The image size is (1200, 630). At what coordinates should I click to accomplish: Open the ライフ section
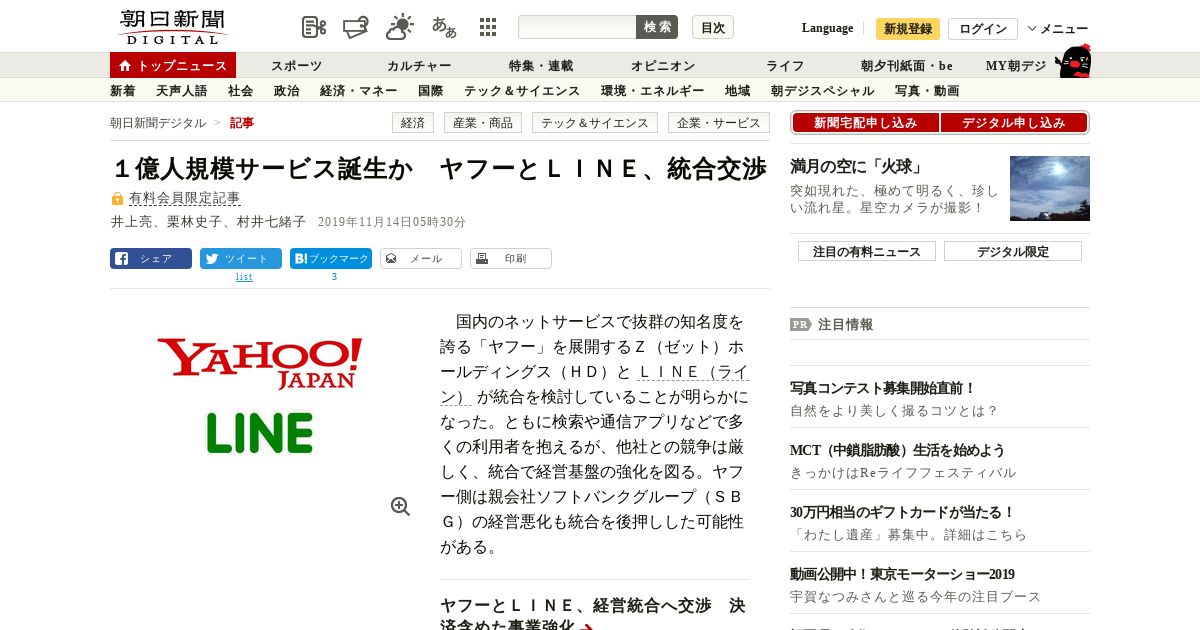pos(785,66)
